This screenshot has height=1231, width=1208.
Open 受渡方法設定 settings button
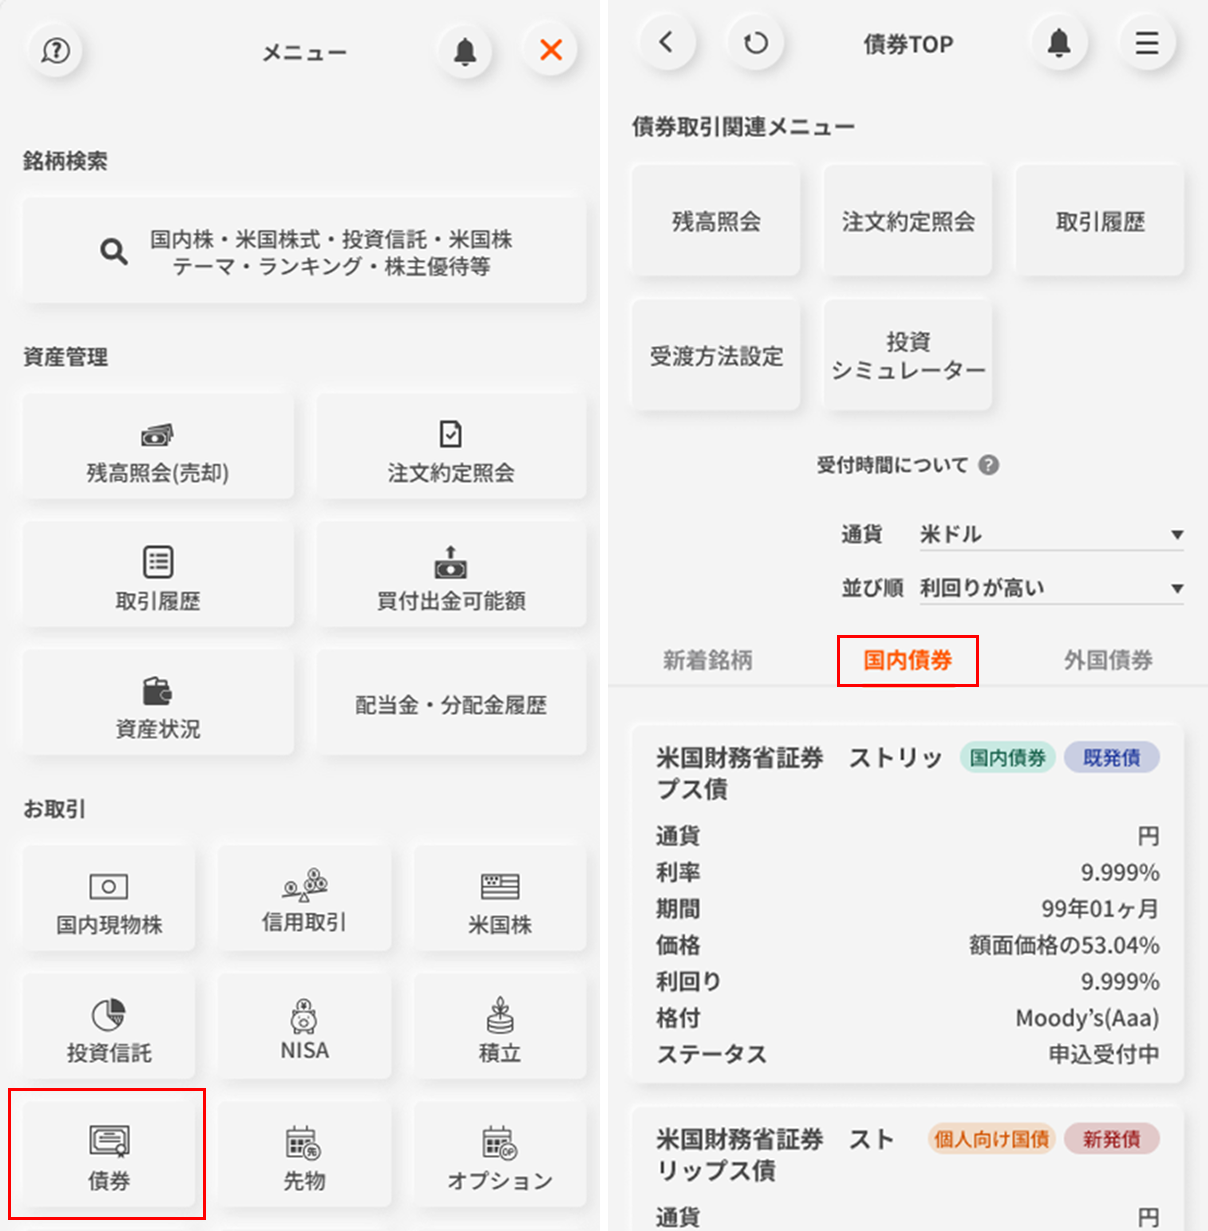pyautogui.click(x=716, y=356)
